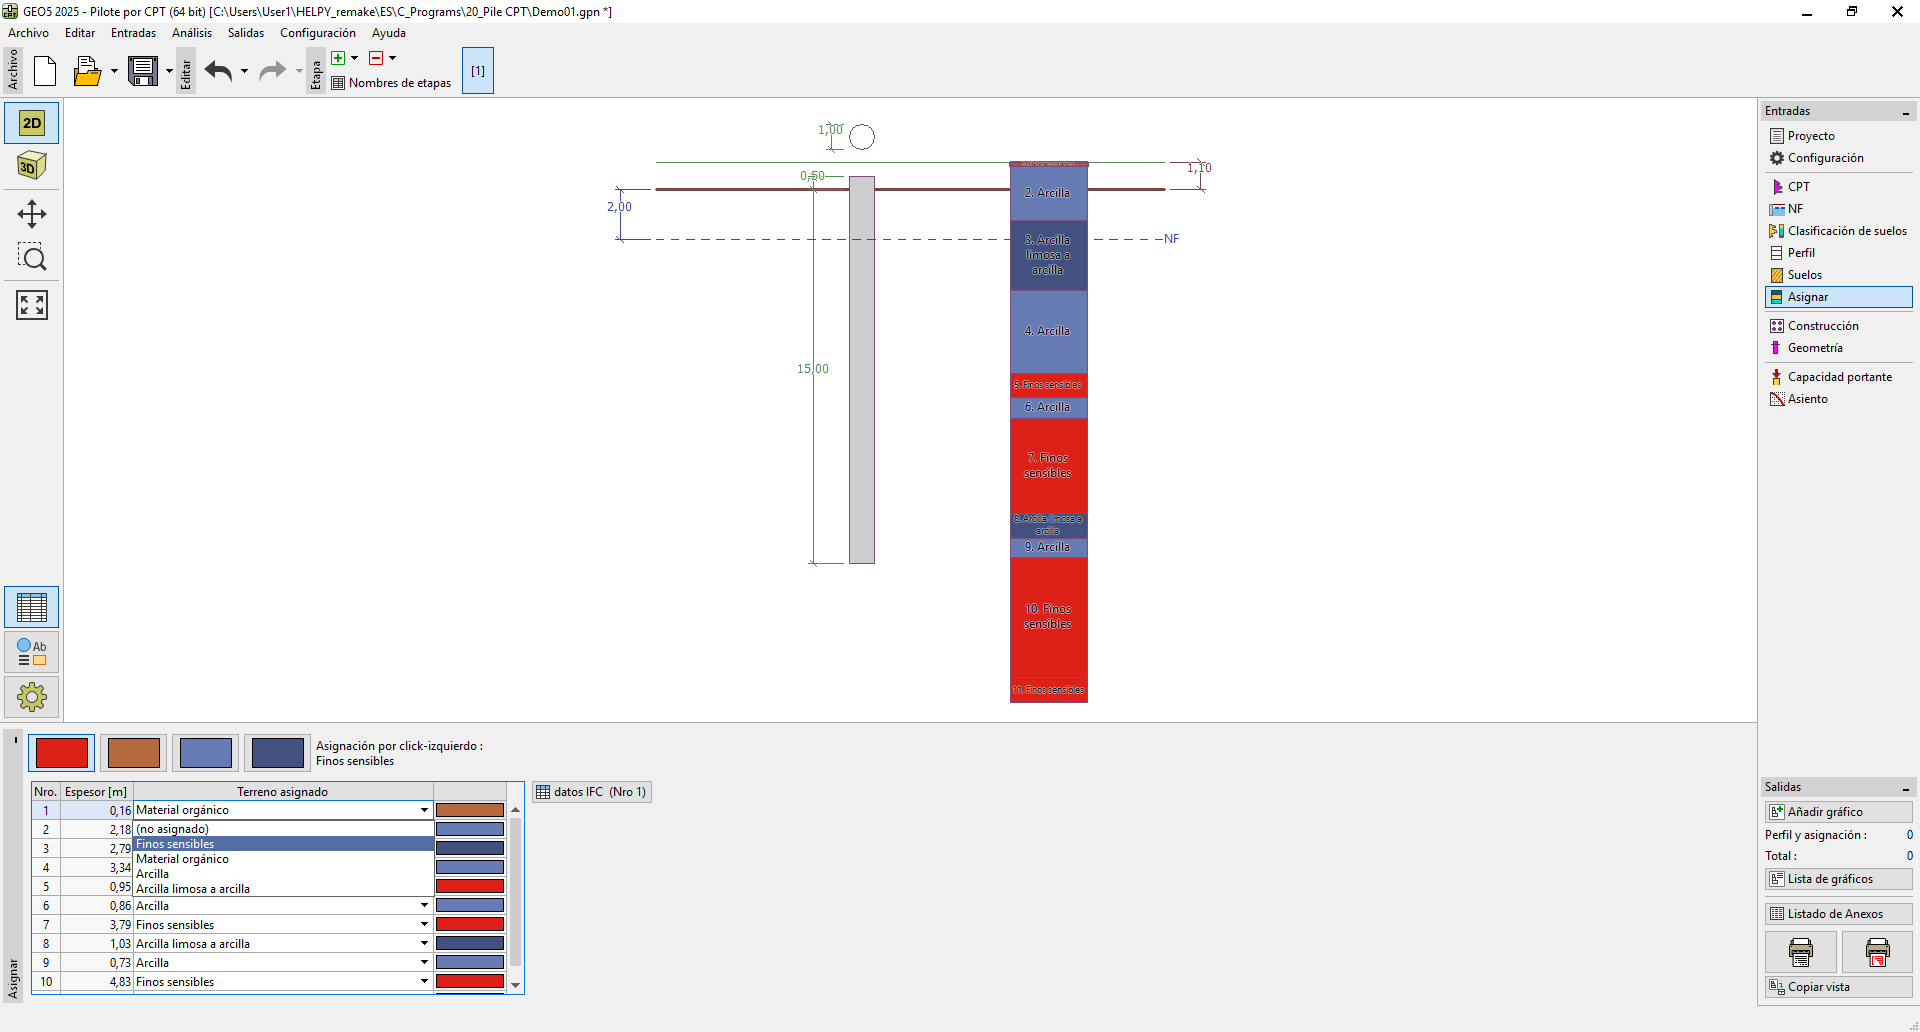This screenshot has width=1920, height=1032.
Task: Click the save file icon
Action: [x=143, y=71]
